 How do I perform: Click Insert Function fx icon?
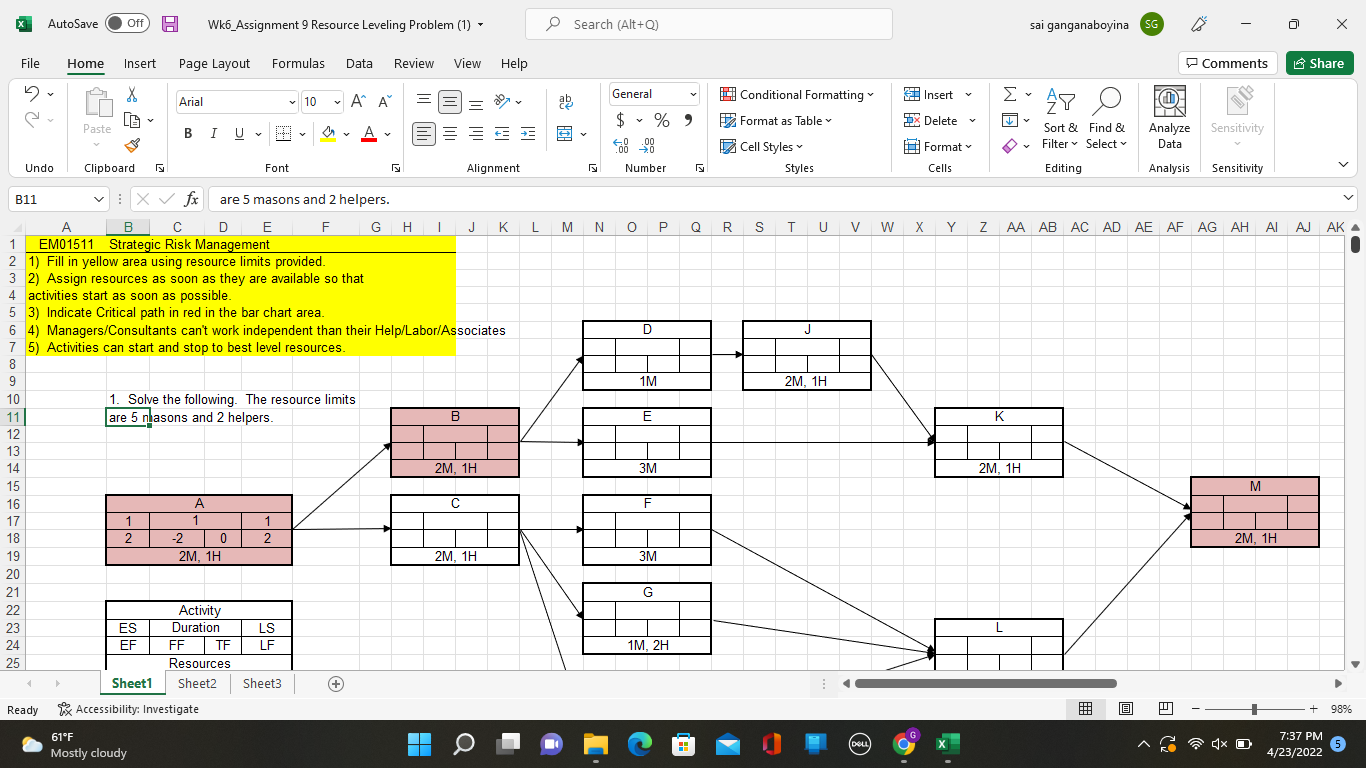coord(191,199)
